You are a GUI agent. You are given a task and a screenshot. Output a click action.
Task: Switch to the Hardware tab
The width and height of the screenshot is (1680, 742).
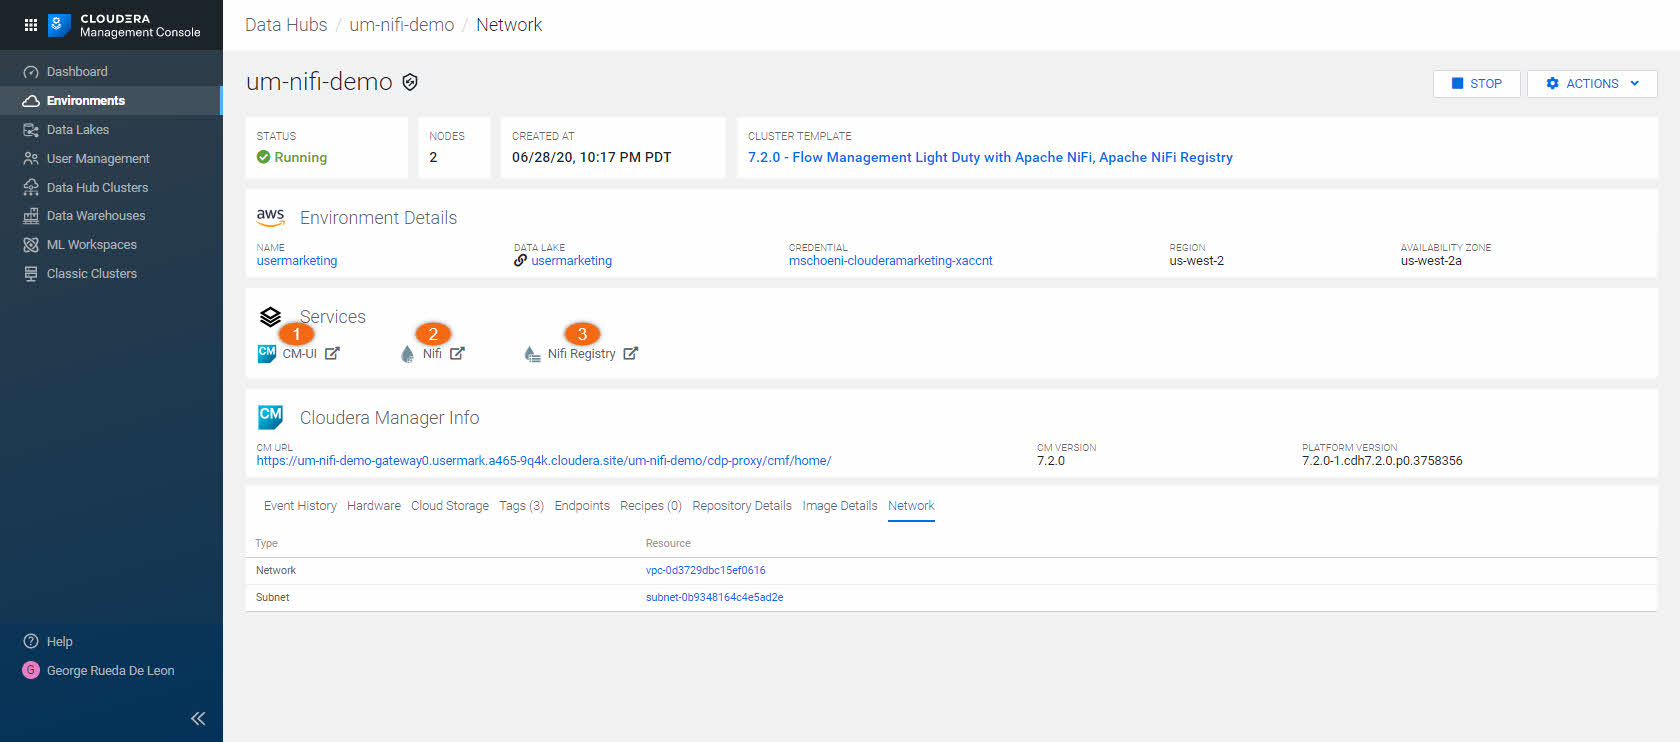tap(374, 506)
